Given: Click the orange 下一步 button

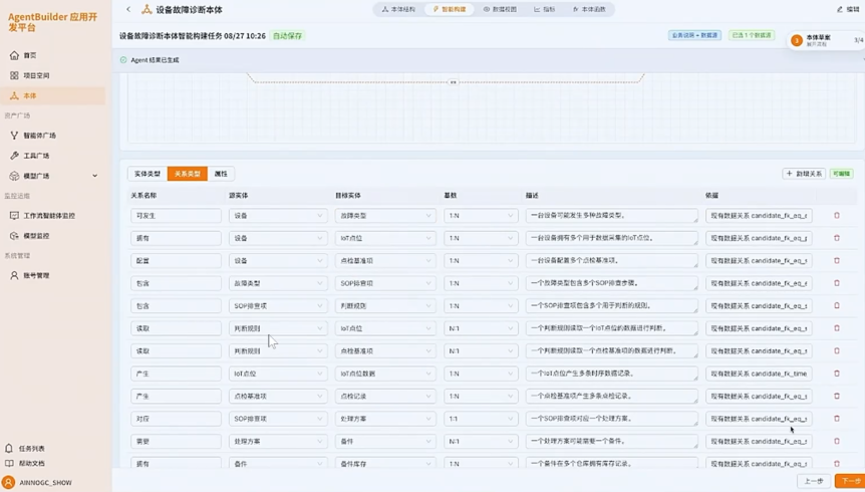Looking at the screenshot, I should click(850, 481).
